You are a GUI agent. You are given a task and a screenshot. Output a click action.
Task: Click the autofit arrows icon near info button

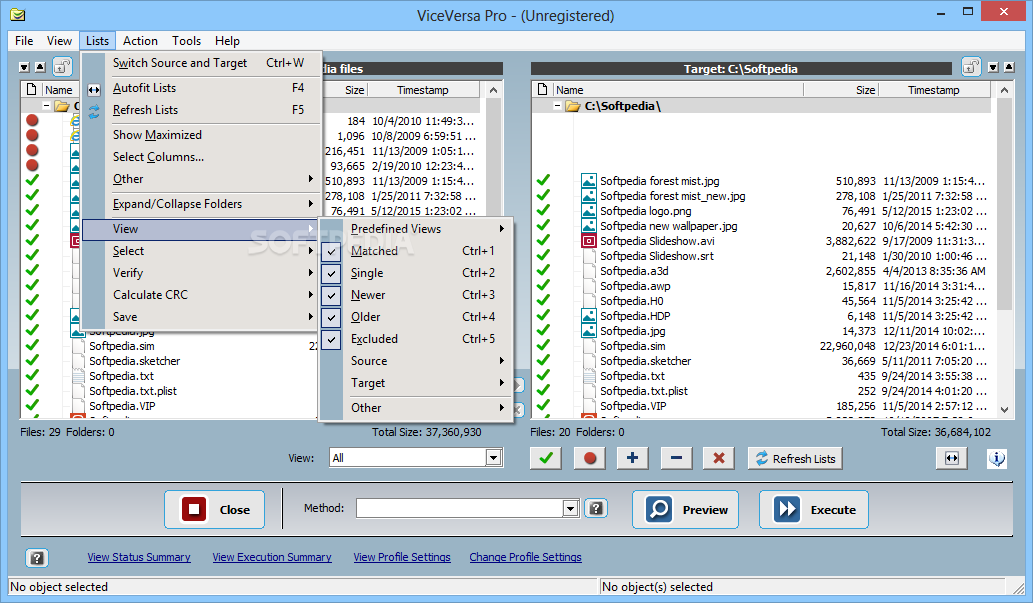click(x=951, y=458)
